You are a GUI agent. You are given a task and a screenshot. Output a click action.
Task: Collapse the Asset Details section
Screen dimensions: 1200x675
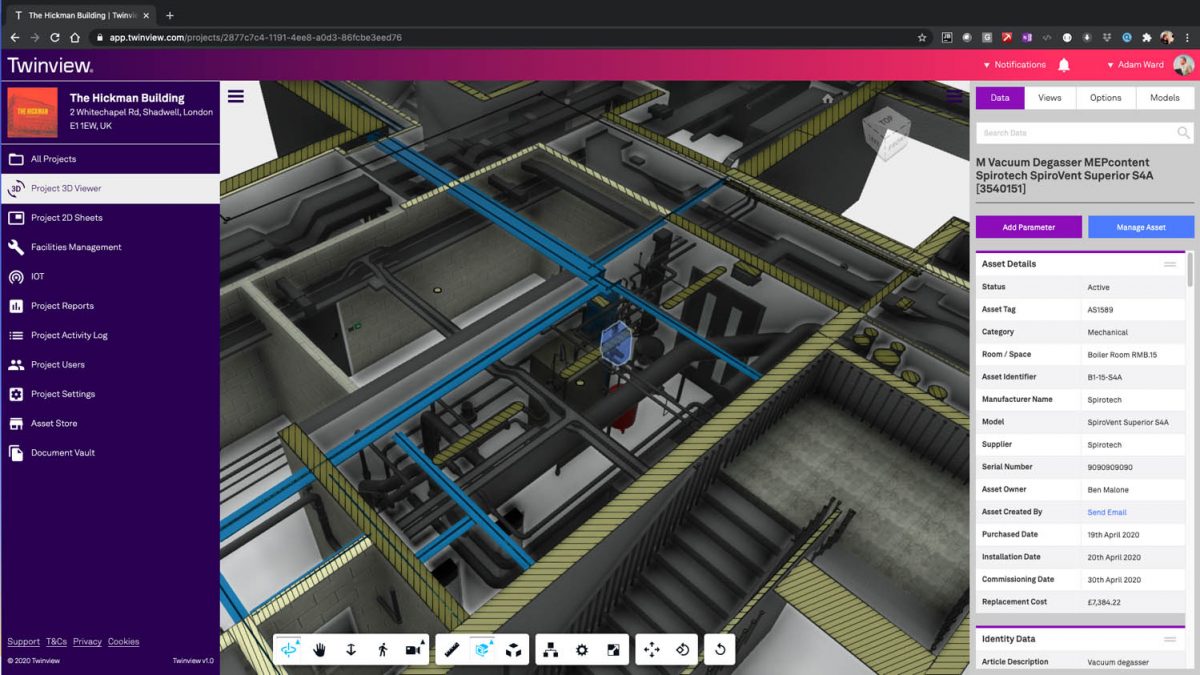point(1169,264)
